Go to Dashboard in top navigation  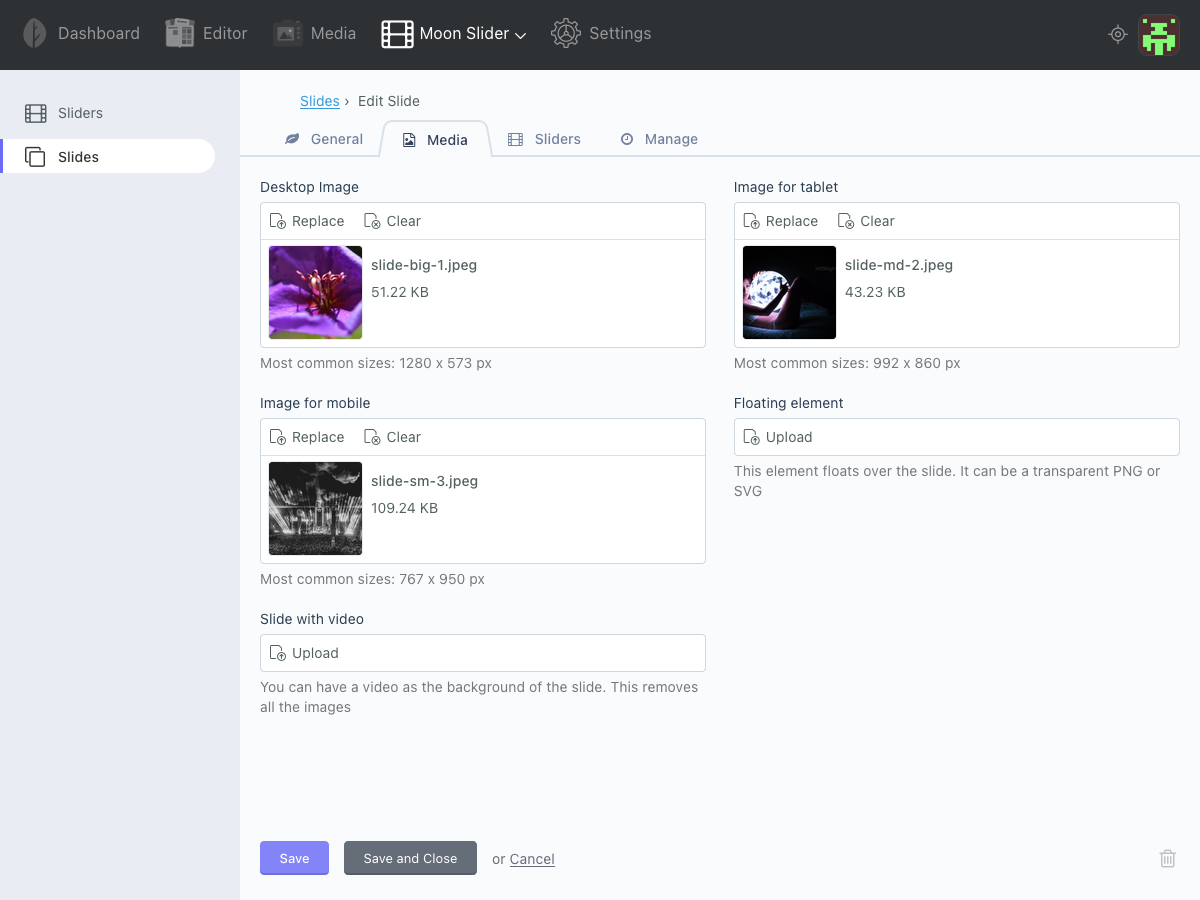tap(81, 33)
